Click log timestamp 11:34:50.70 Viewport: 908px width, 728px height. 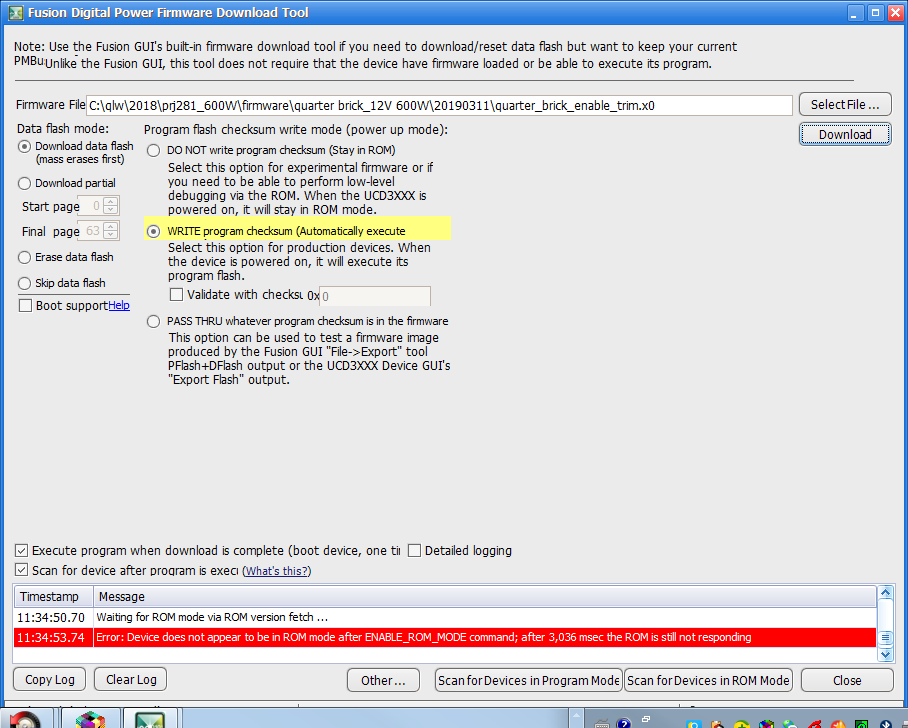coord(51,617)
